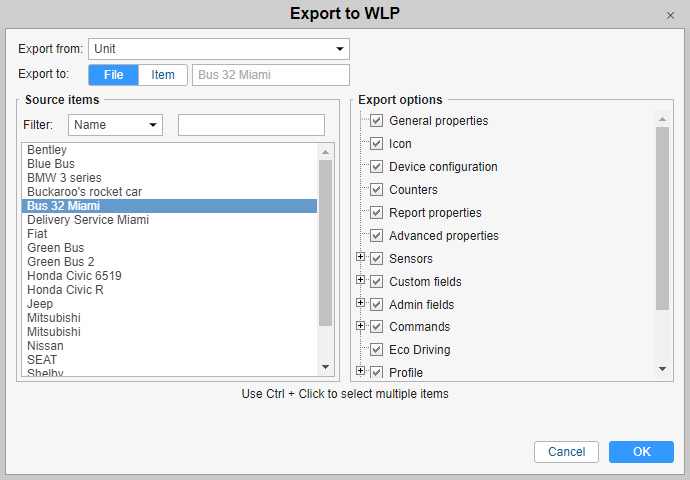Disable the Device configuration checkbox
690x480 pixels.
pyautogui.click(x=377, y=167)
